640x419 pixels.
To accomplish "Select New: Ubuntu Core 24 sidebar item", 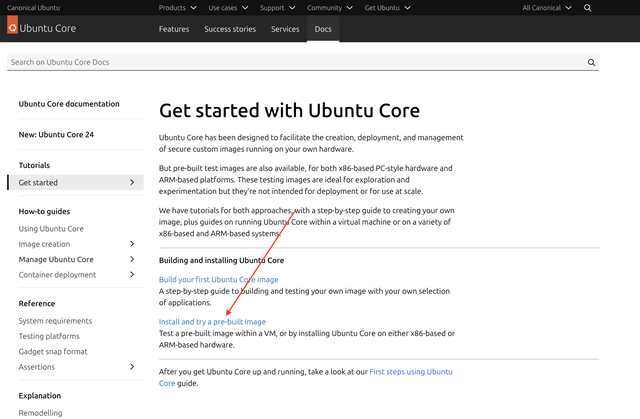I will (56, 135).
